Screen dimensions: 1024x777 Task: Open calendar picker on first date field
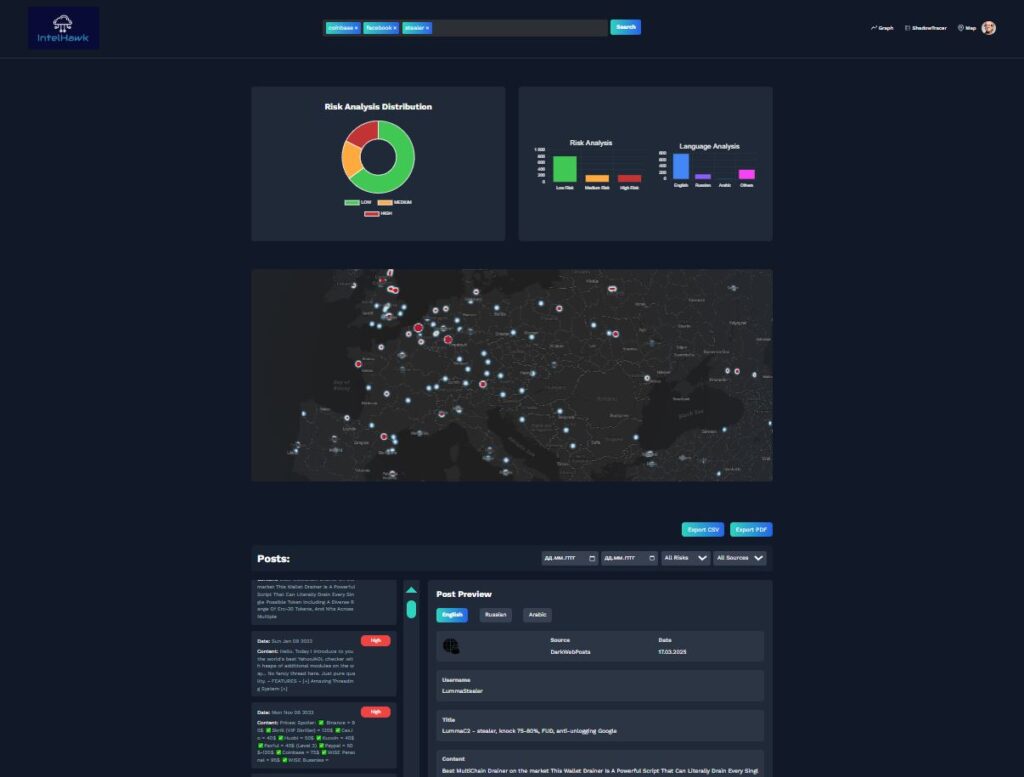click(x=593, y=558)
